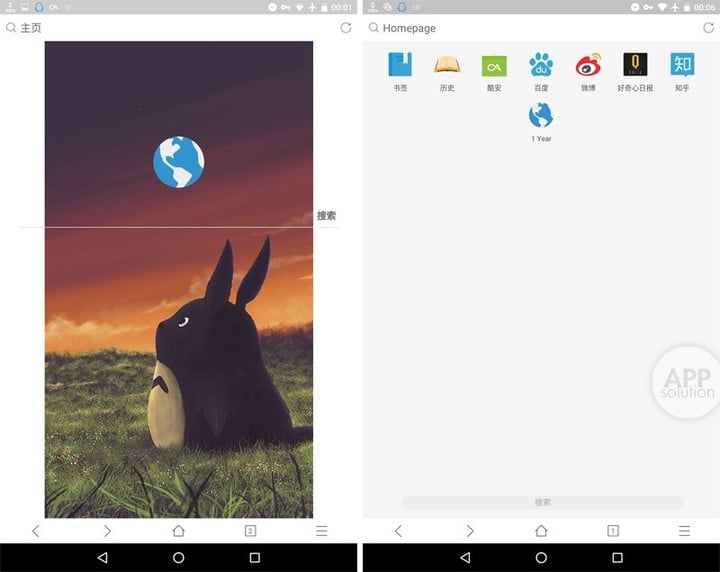Open the 1 Year shortcut
This screenshot has width=720, height=572.
click(x=541, y=122)
